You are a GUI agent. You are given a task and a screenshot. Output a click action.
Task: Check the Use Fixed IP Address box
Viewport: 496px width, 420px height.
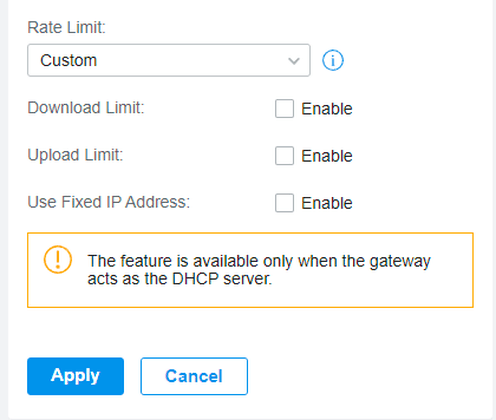(x=284, y=203)
